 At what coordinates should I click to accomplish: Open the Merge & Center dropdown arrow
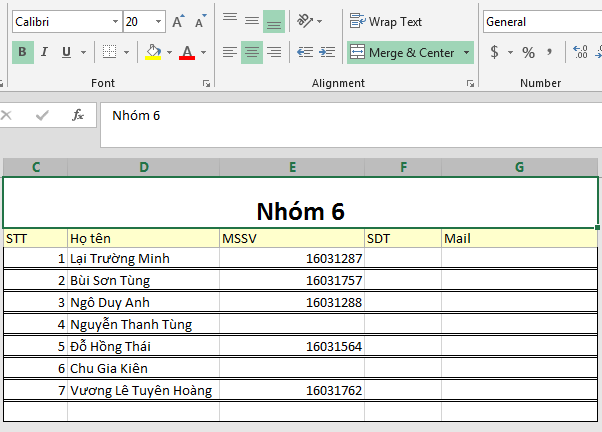pos(466,53)
